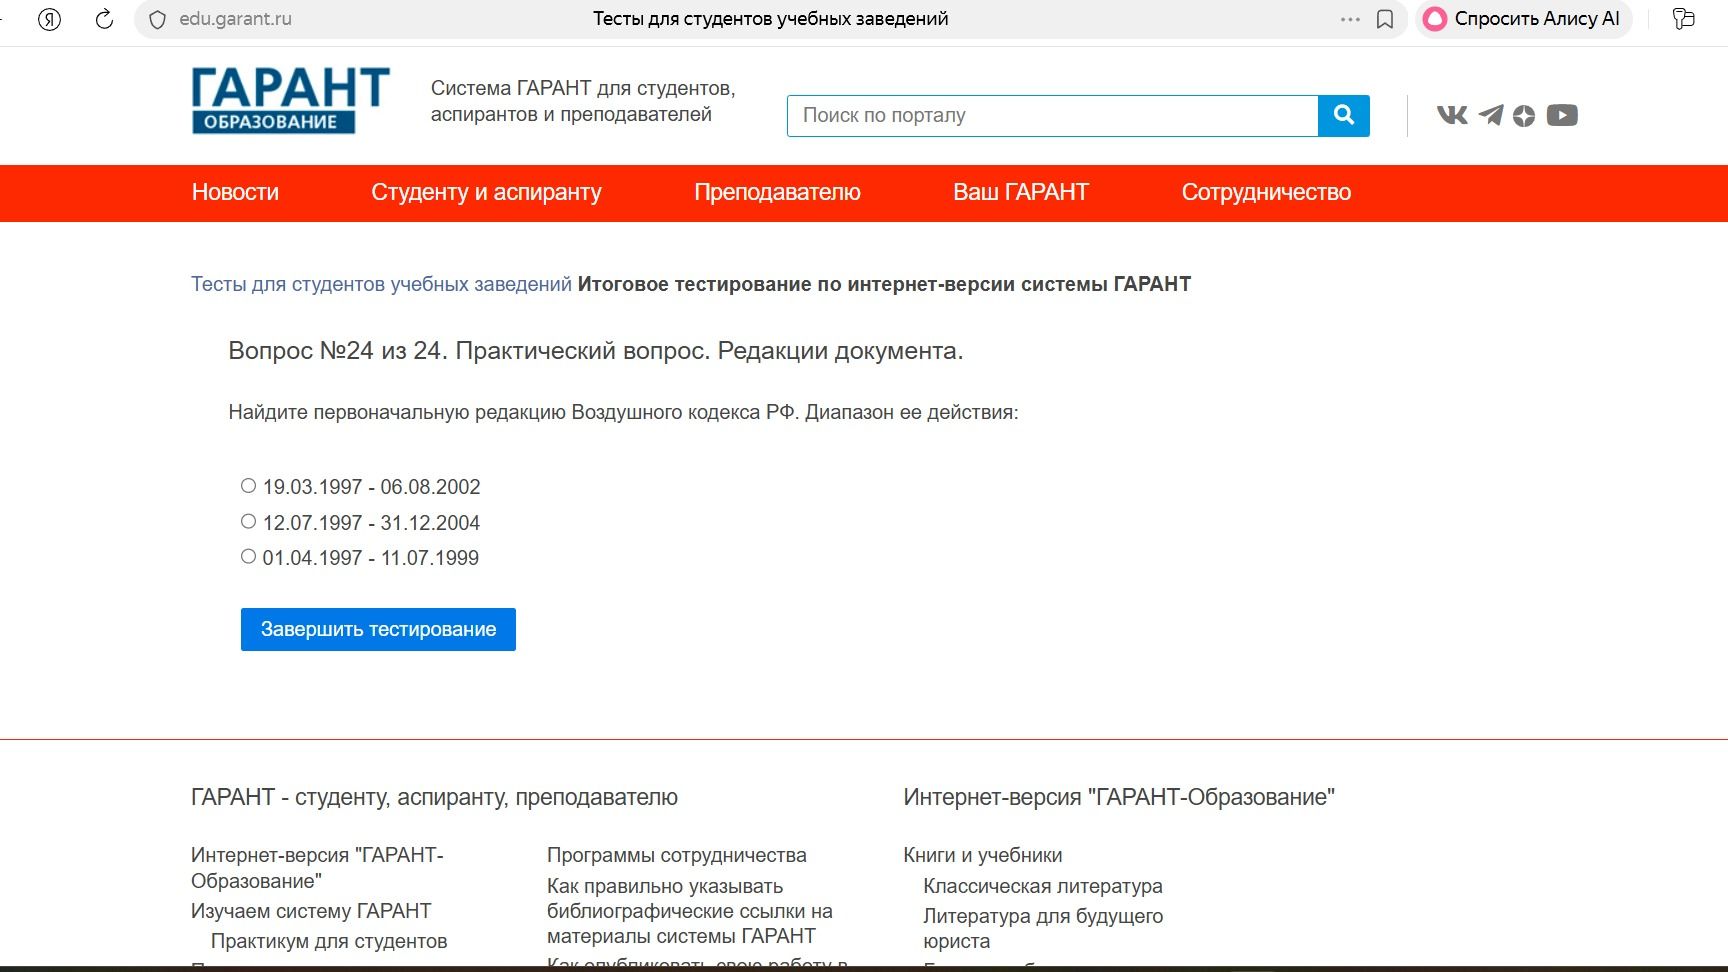Open the Новости menu
The width and height of the screenshot is (1728, 972).
tap(235, 192)
